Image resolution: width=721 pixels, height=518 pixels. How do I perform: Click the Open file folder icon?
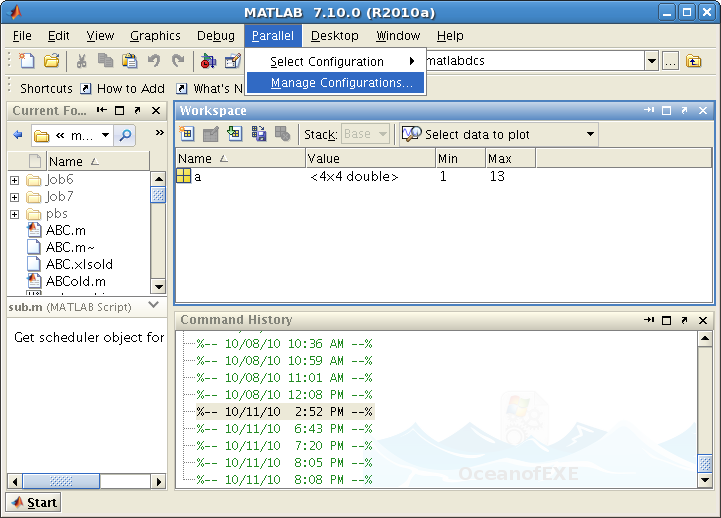pyautogui.click(x=52, y=61)
